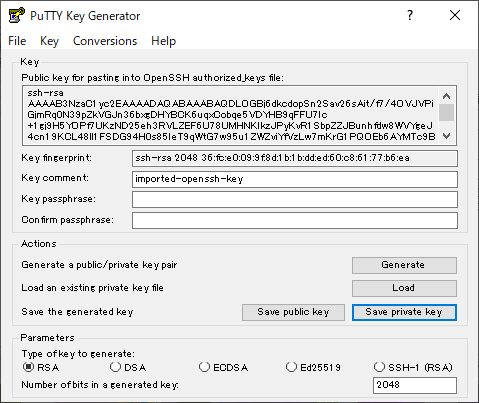Click the public key scrollbar down arrow
Screen dimensions: 479x403
pyautogui.click(x=446, y=136)
